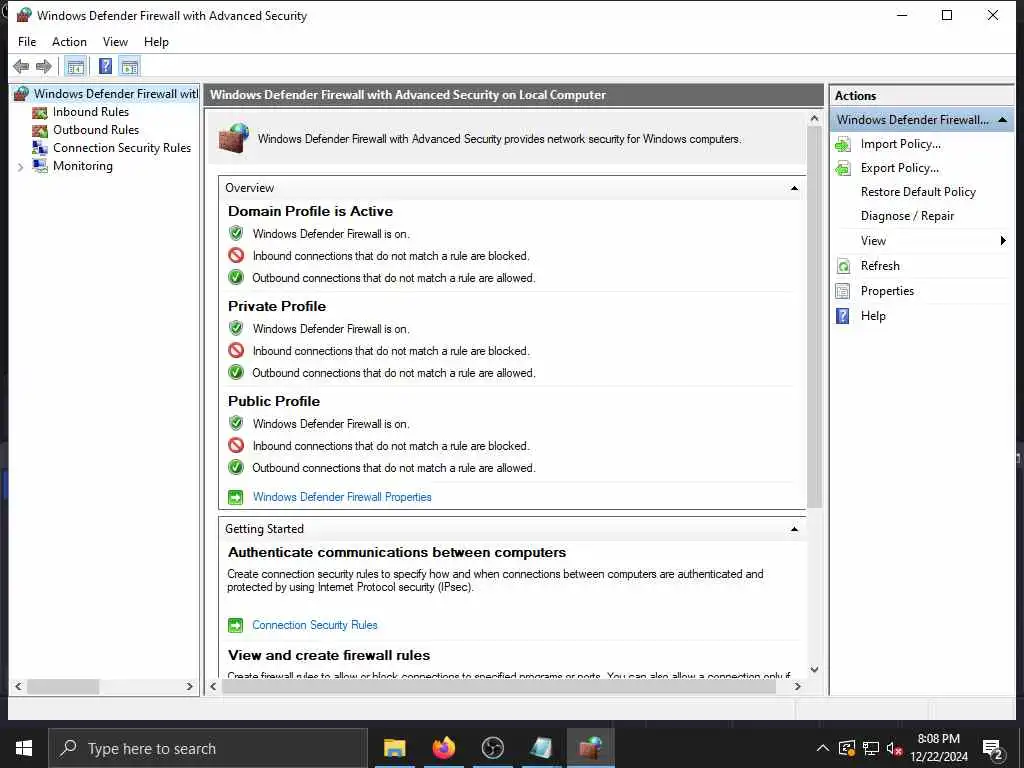Click the "Public Profile" heading
The width and height of the screenshot is (1024, 768).
point(274,402)
